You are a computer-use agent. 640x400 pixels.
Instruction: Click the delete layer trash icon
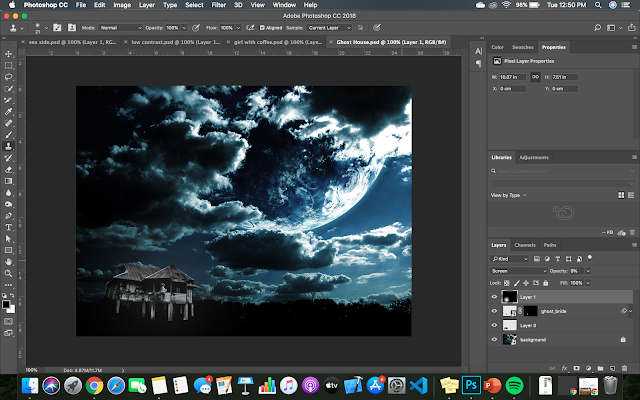point(624,368)
